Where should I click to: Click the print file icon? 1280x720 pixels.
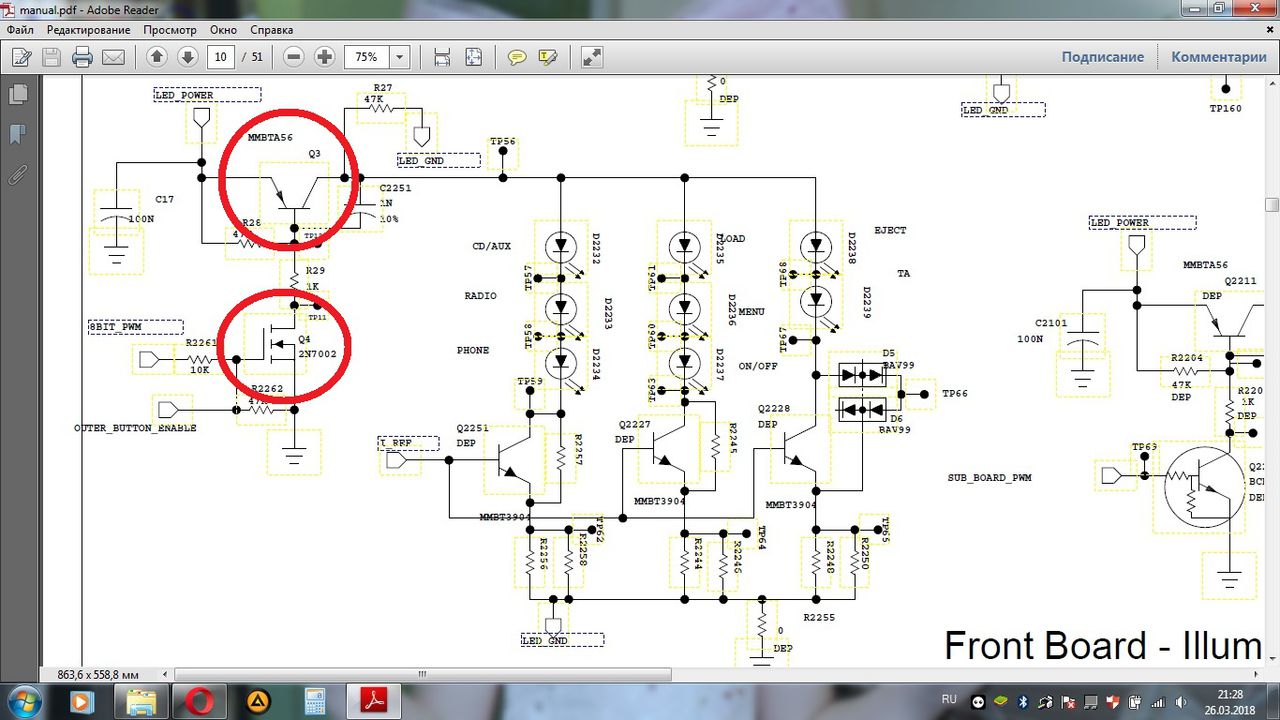(x=82, y=57)
